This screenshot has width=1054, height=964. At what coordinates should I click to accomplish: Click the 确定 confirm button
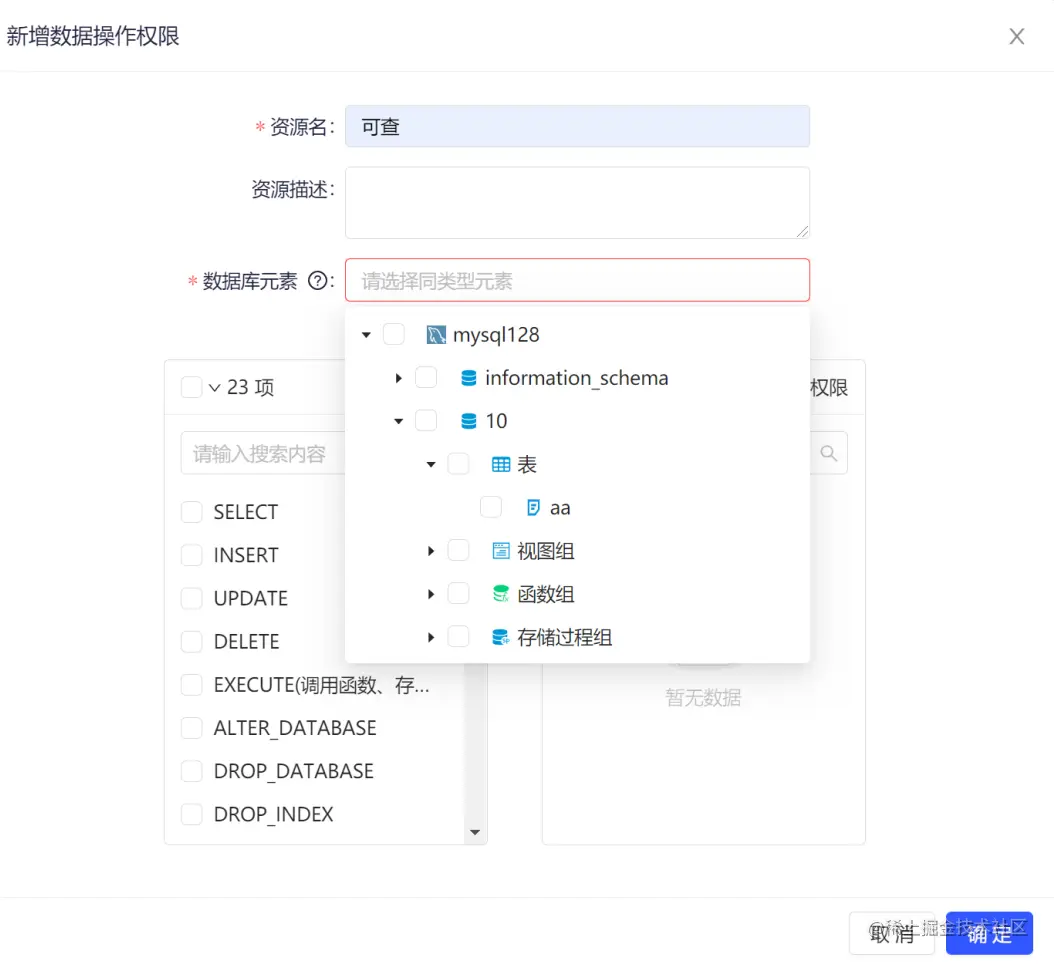[989, 934]
